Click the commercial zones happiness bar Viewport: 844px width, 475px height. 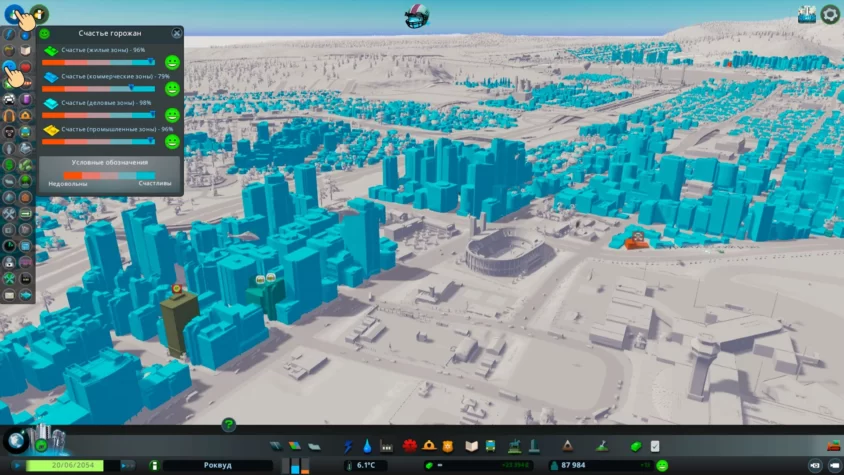point(99,89)
